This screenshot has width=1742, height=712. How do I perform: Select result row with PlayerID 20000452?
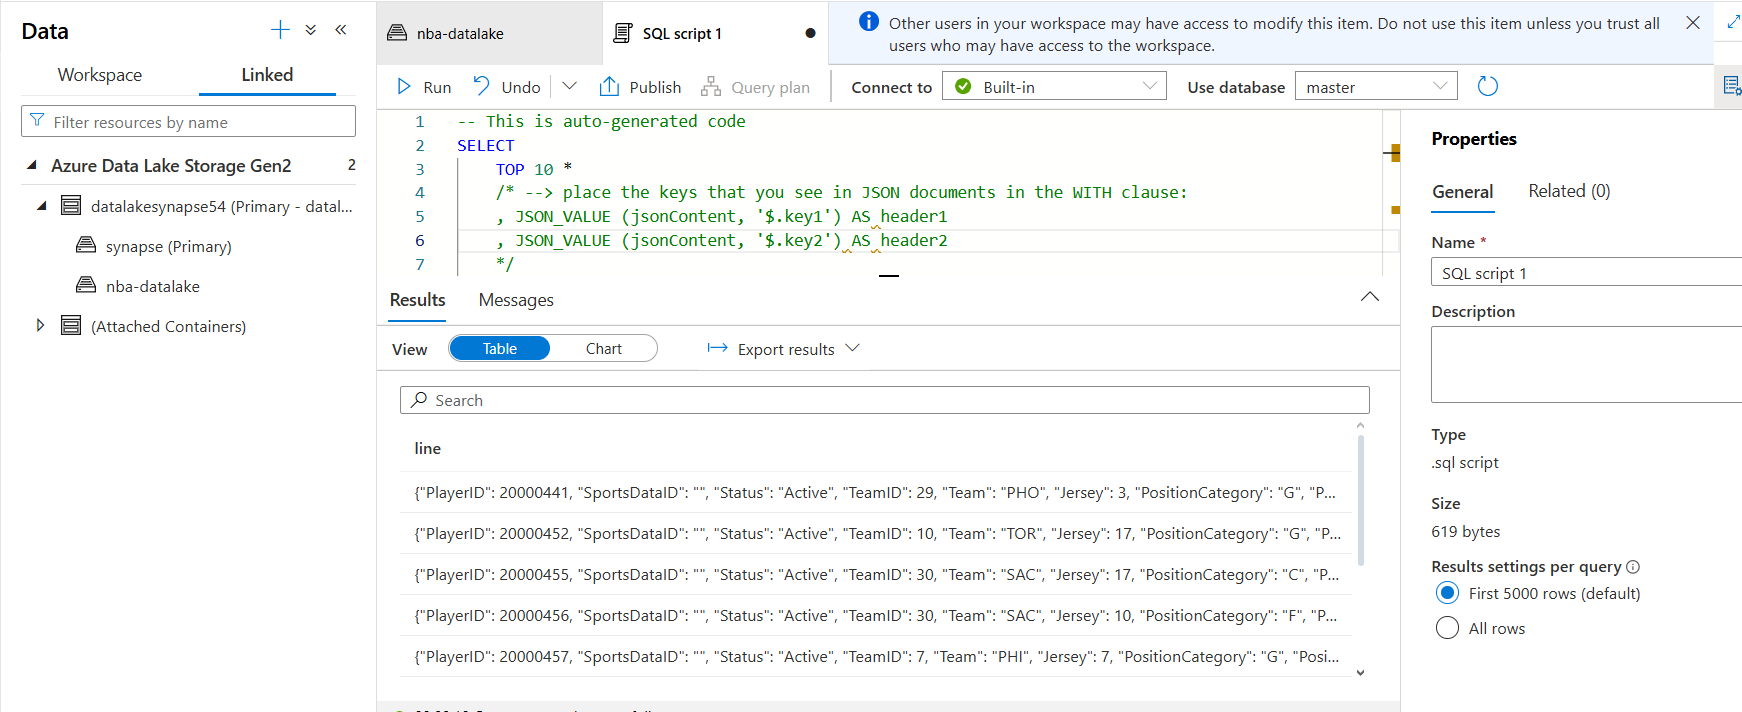tap(876, 533)
